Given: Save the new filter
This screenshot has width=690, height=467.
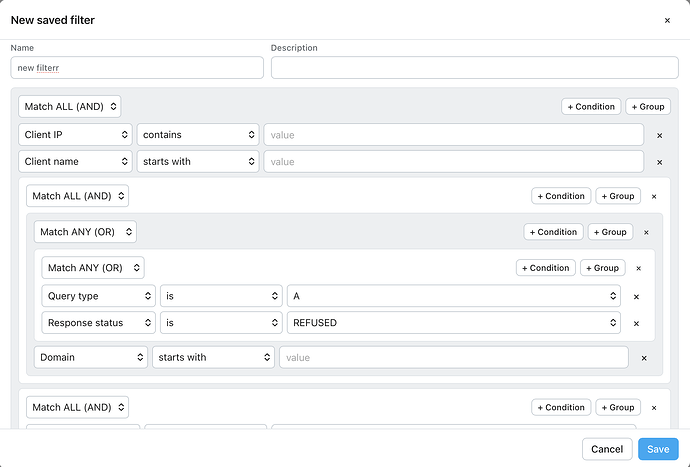Looking at the screenshot, I should click(658, 449).
